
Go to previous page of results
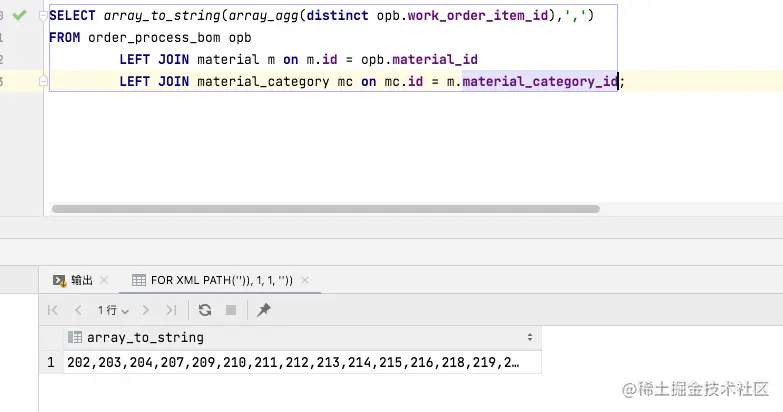tap(78, 310)
